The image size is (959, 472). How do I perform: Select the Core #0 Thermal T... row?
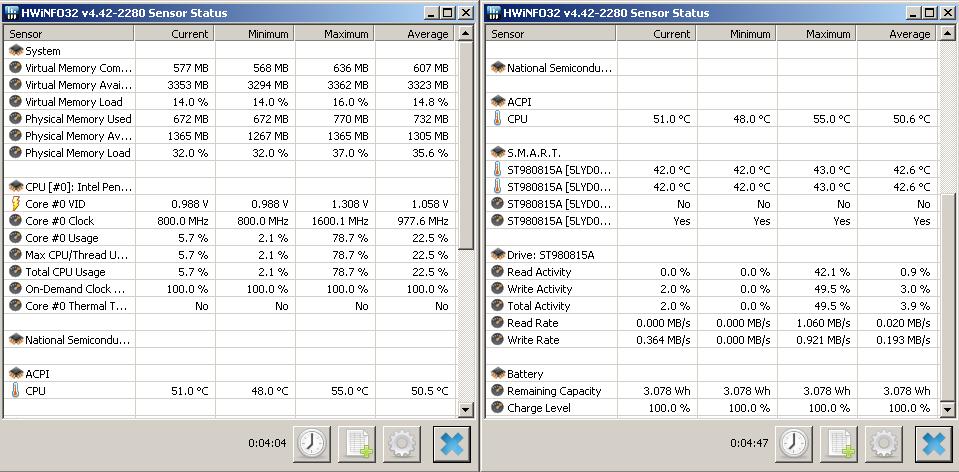[x=230, y=306]
